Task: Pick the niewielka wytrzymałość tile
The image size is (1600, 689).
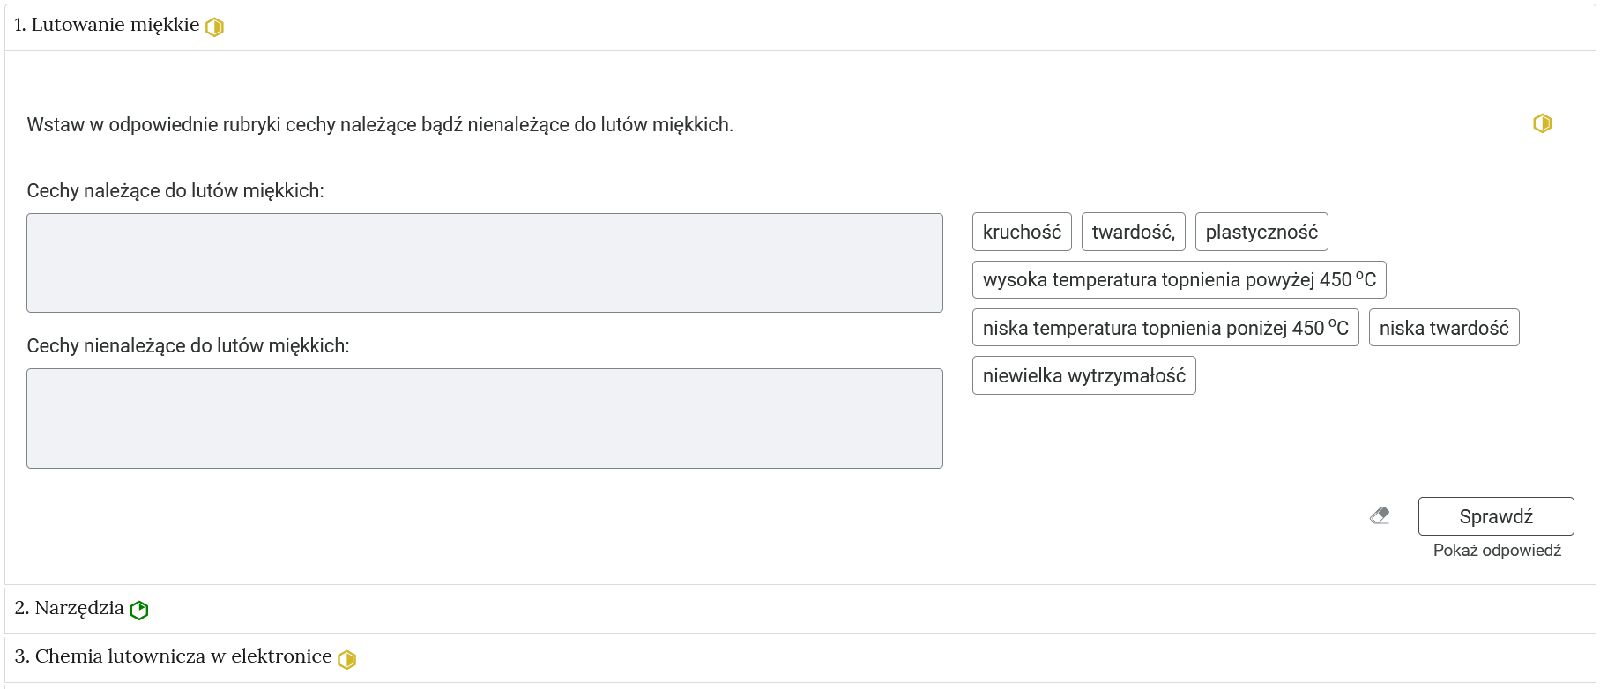Action: click(1084, 376)
